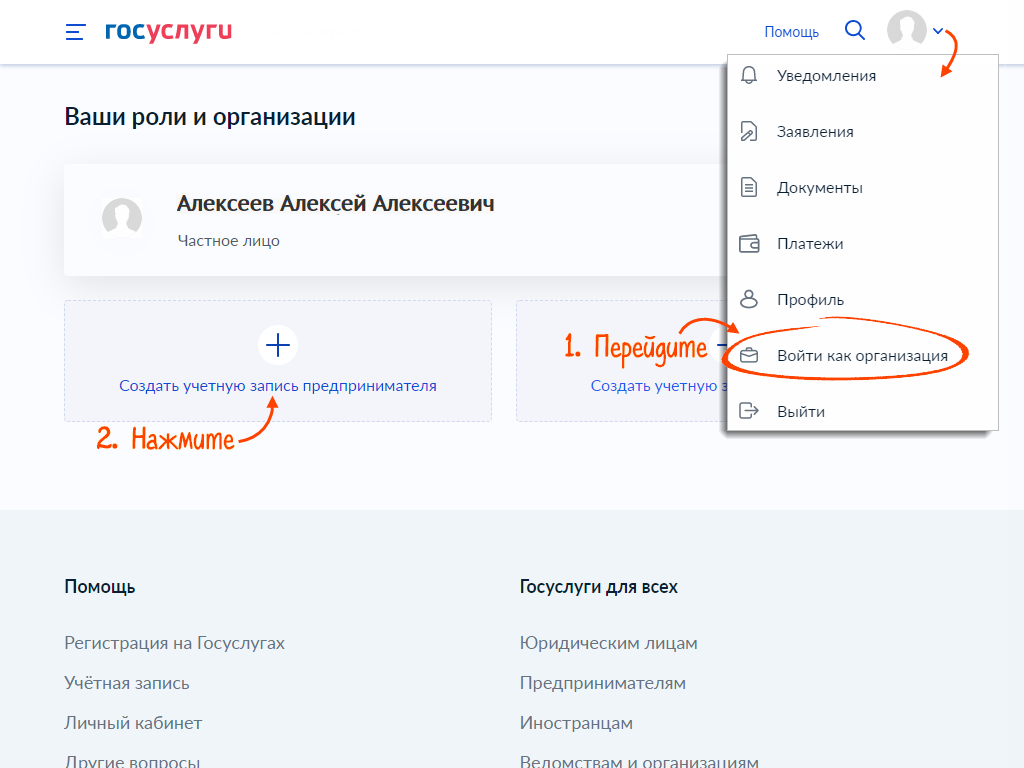Viewport: 1024px width, 768px height.
Task: Open search with magnifier icon
Action: pos(854,30)
